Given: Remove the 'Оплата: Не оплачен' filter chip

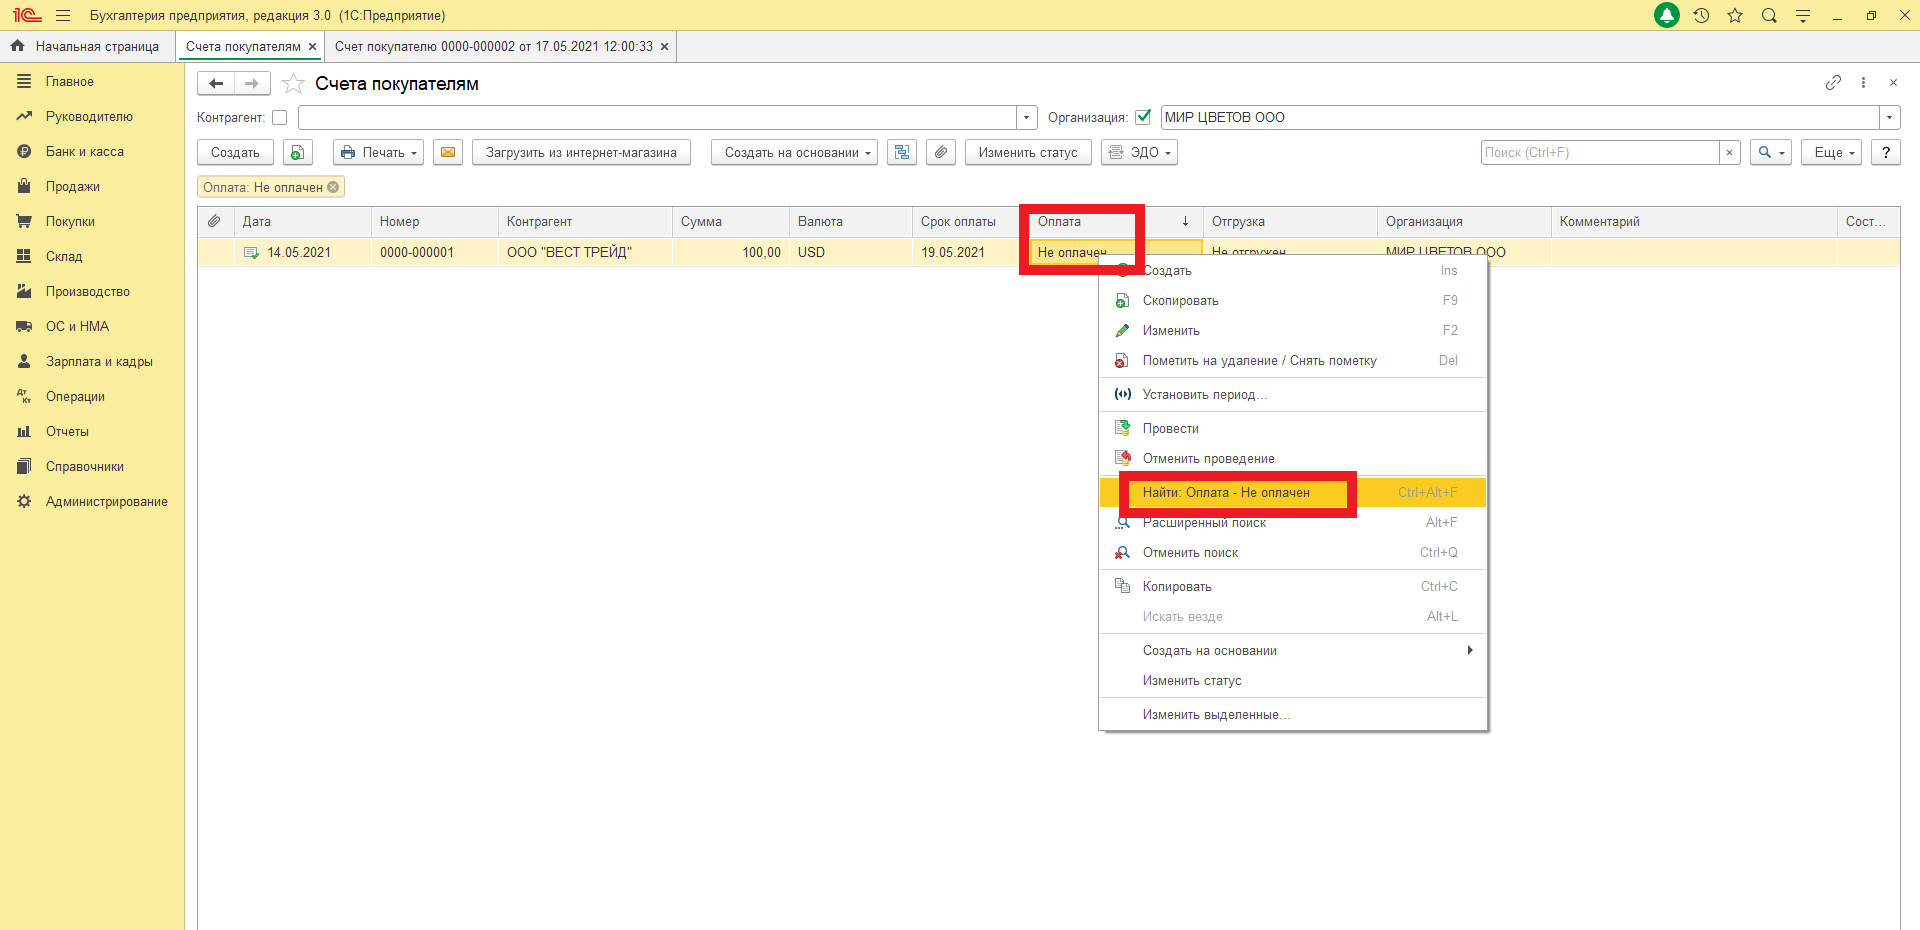Looking at the screenshot, I should 334,187.
